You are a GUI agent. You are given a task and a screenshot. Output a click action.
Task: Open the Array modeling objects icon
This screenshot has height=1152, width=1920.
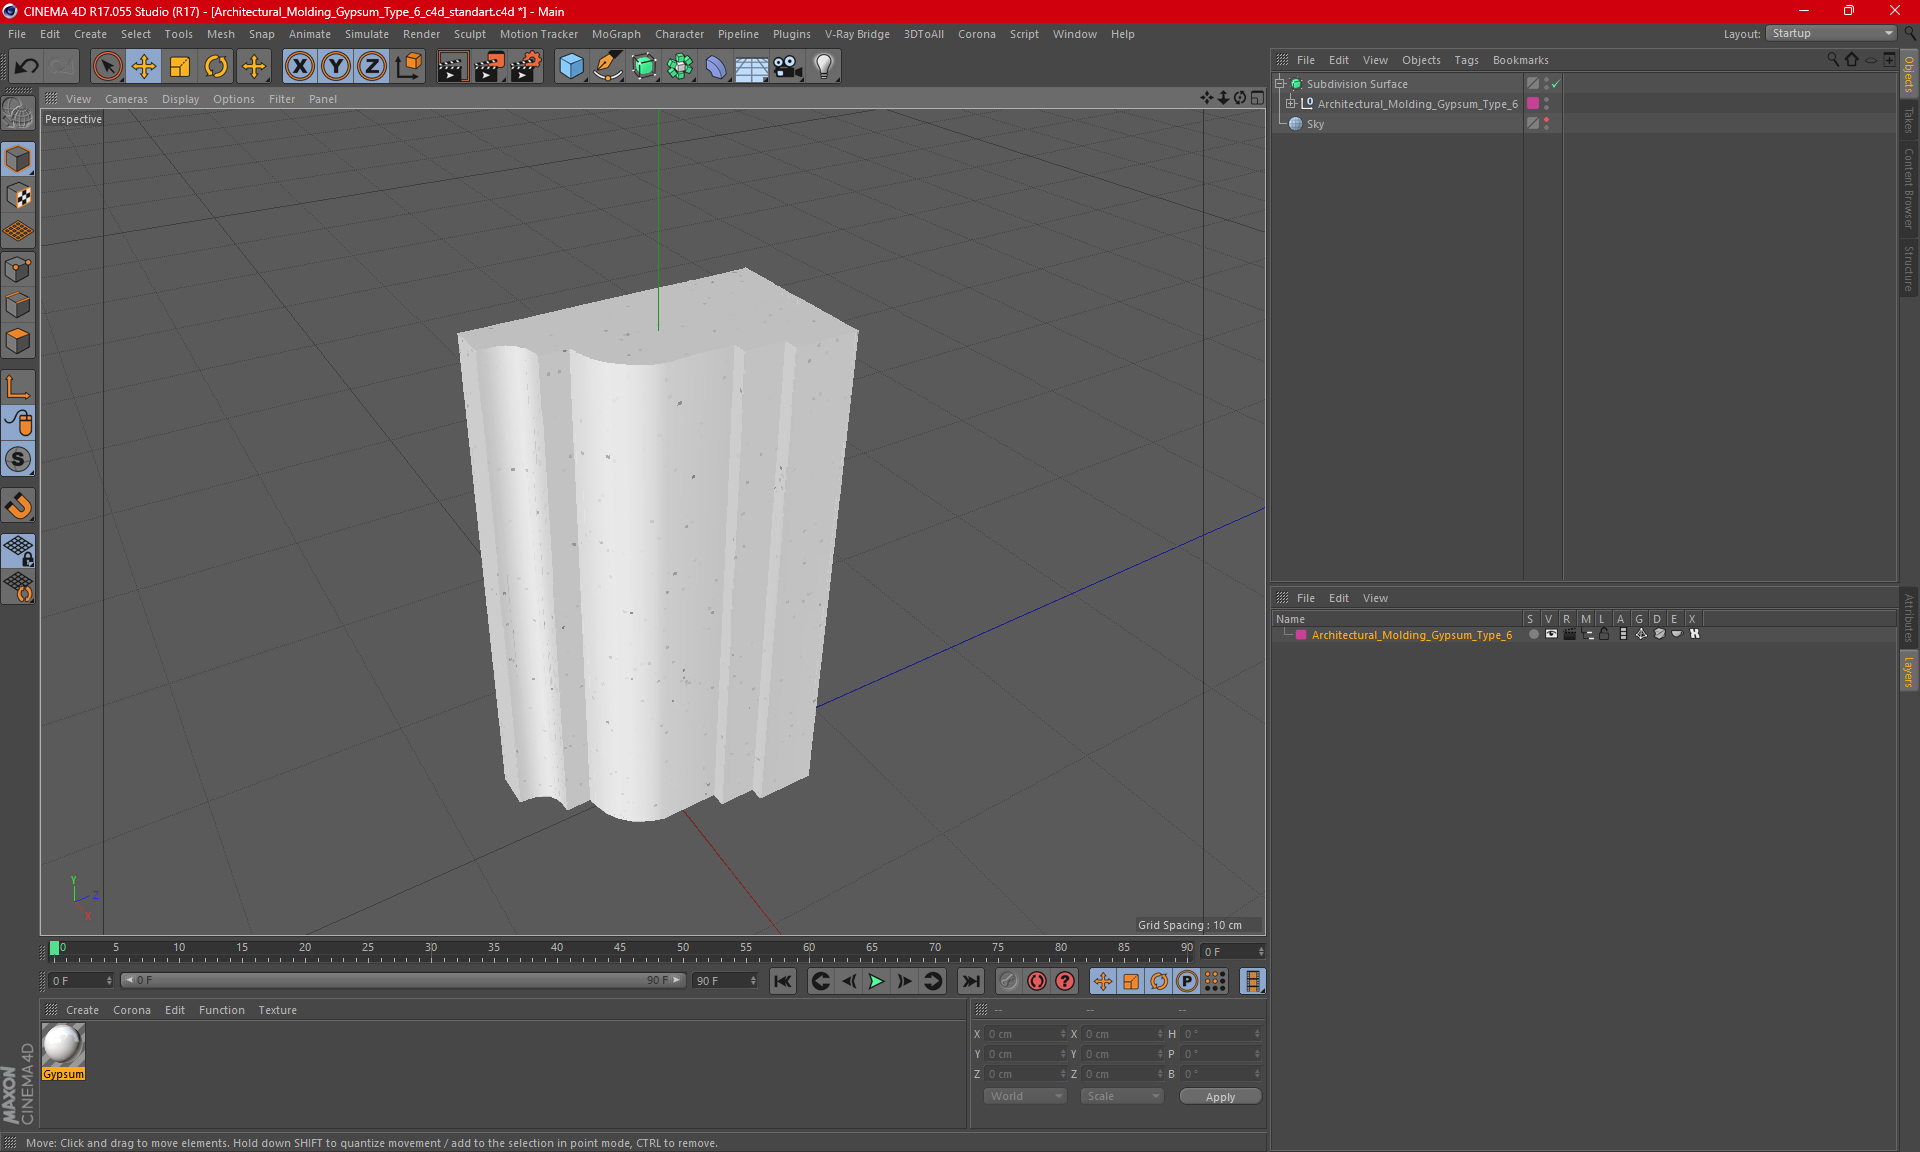[680, 67]
